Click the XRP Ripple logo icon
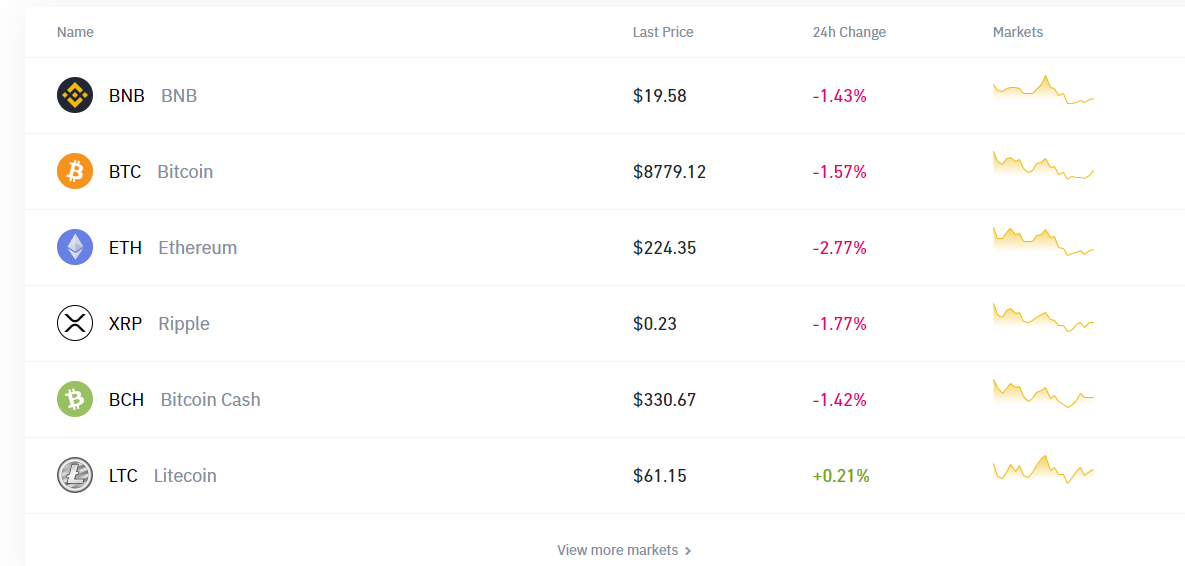 coord(75,323)
